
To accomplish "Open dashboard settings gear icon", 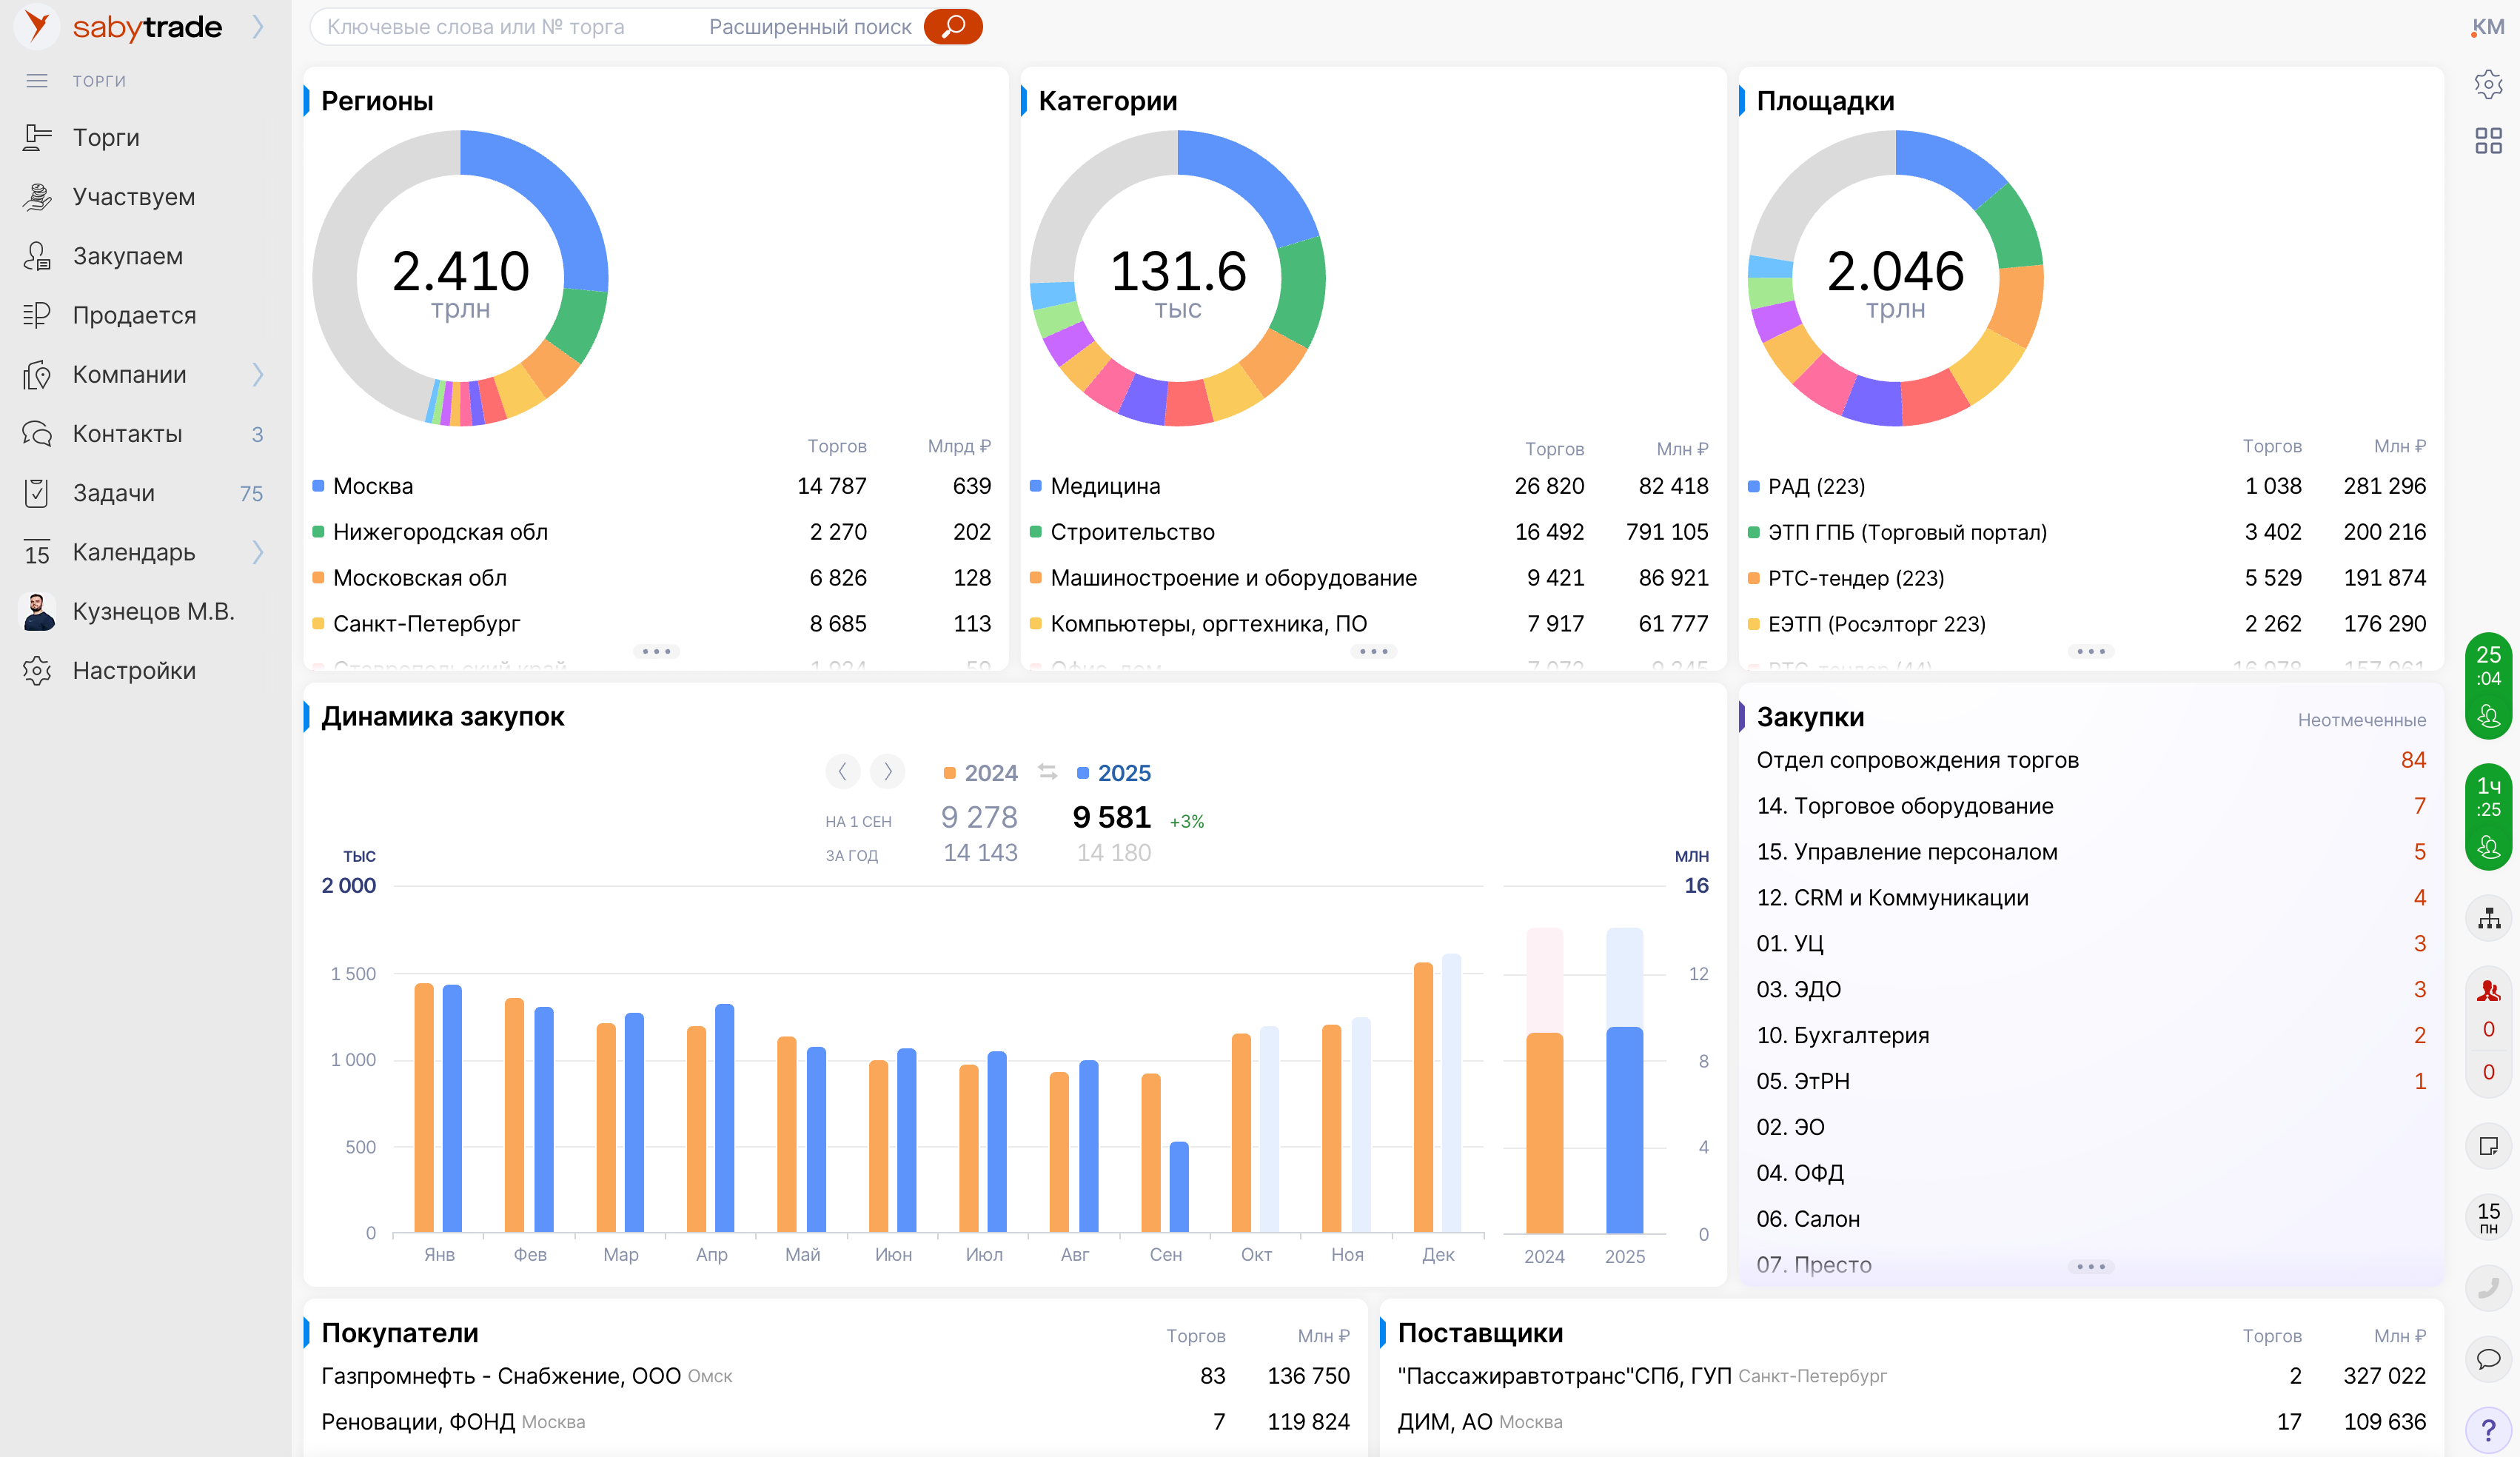I will (x=2488, y=84).
